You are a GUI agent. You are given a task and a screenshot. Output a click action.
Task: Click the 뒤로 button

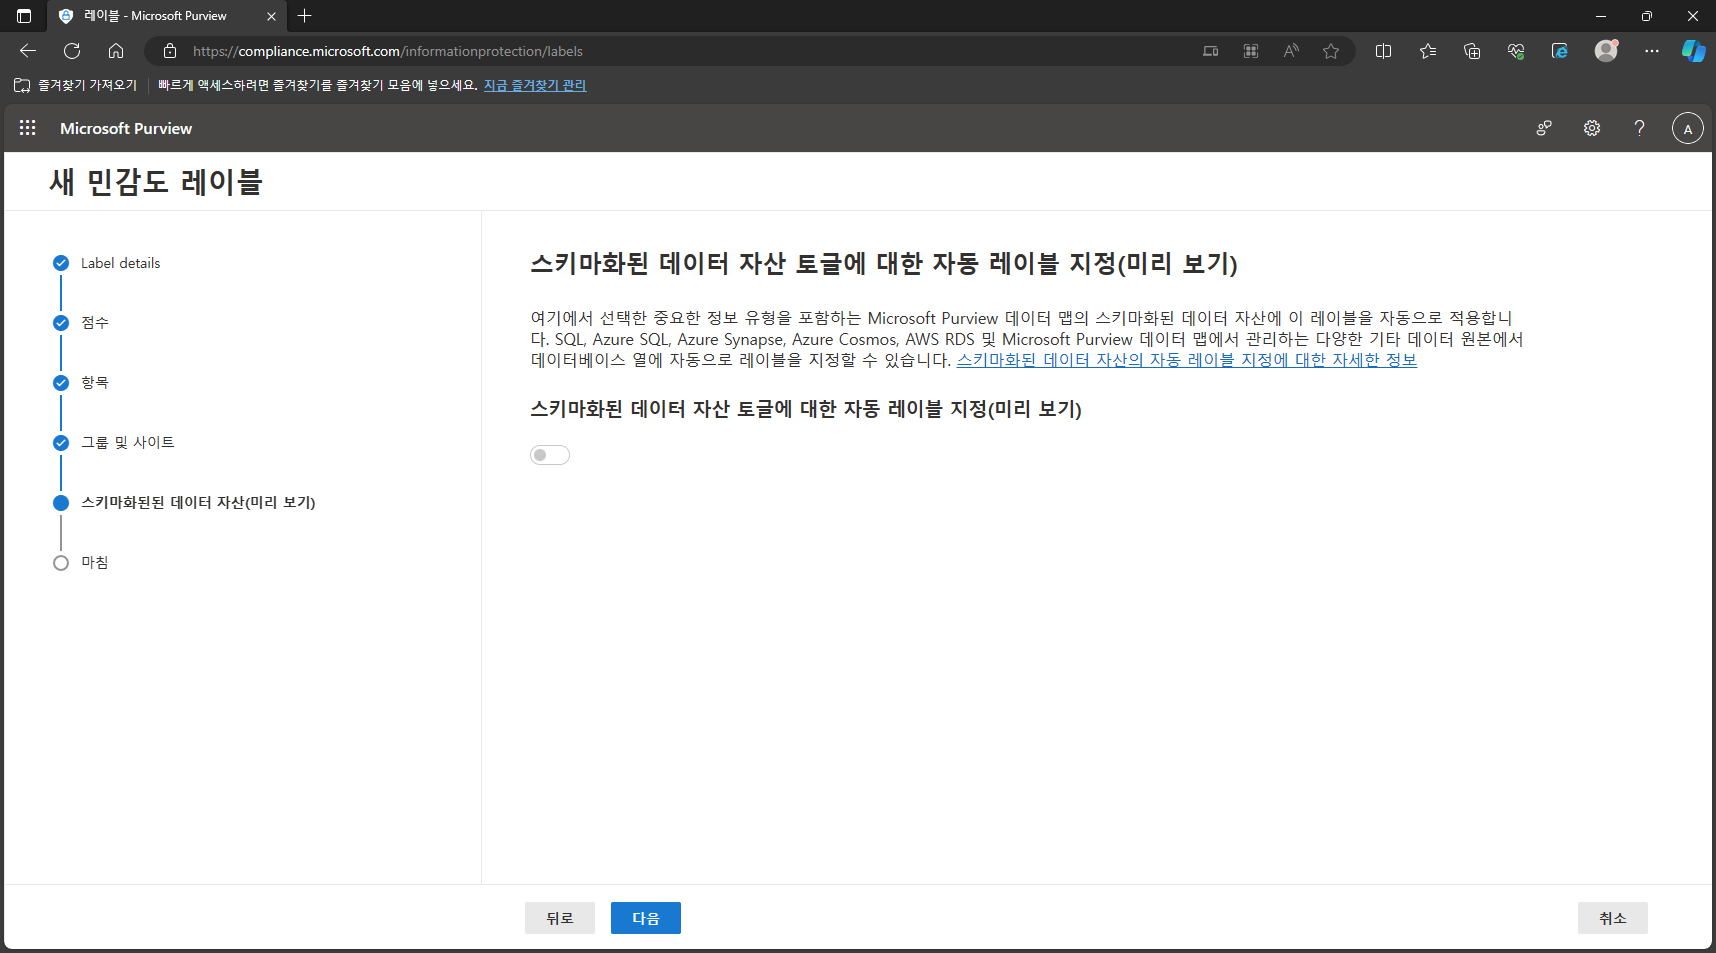click(560, 918)
